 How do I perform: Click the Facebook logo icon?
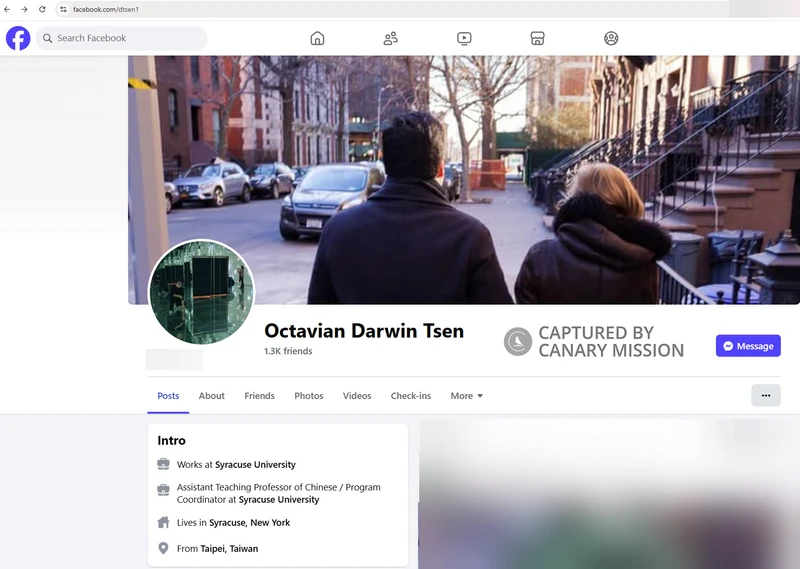click(x=18, y=38)
